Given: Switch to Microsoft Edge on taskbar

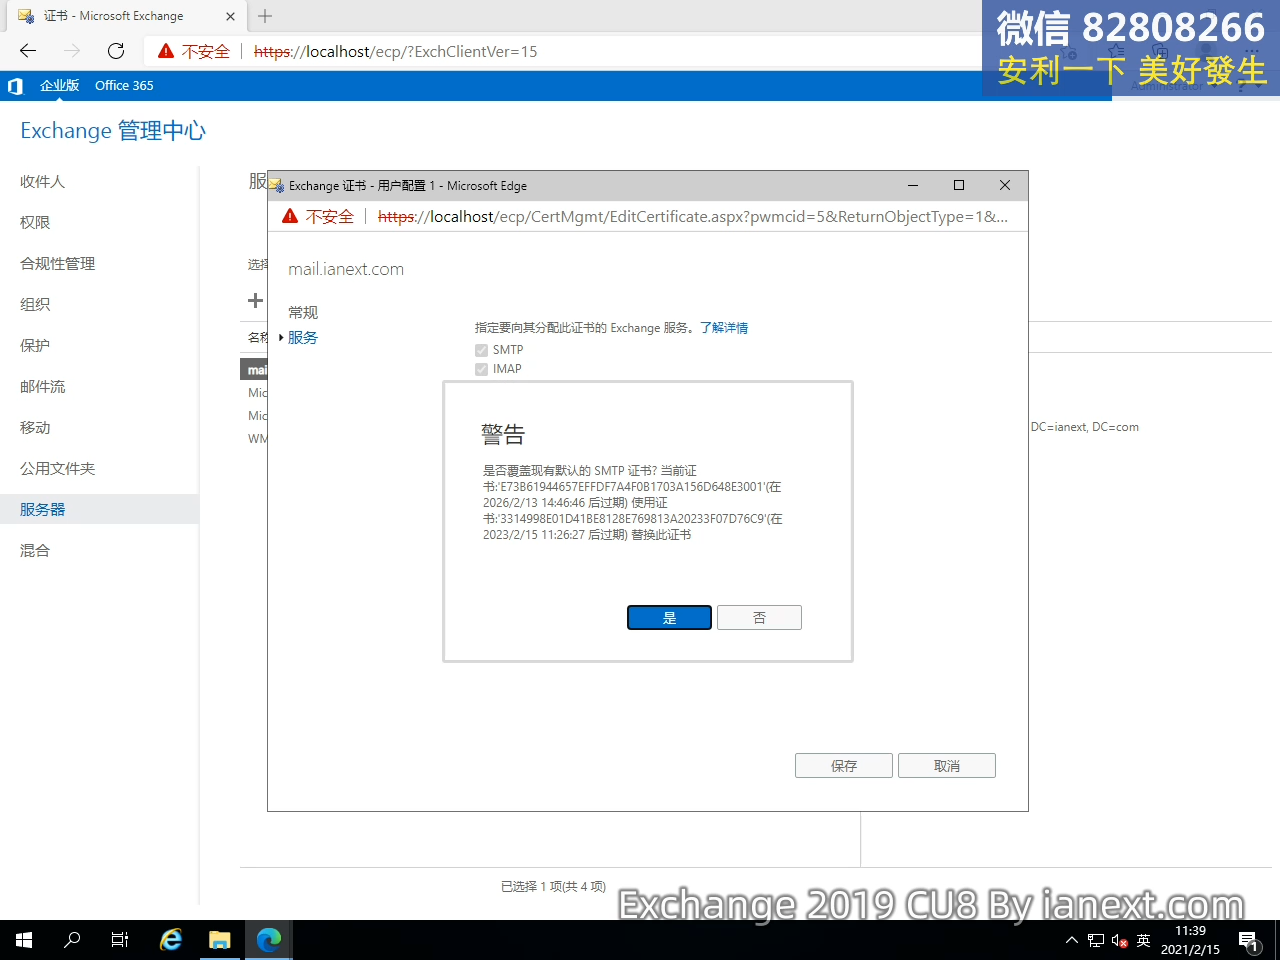Looking at the screenshot, I should 269,940.
